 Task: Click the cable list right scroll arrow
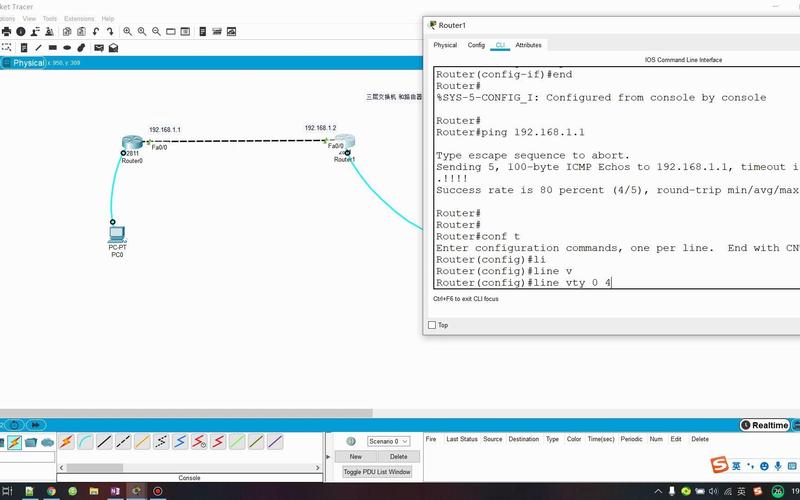pyautogui.click(x=317, y=468)
